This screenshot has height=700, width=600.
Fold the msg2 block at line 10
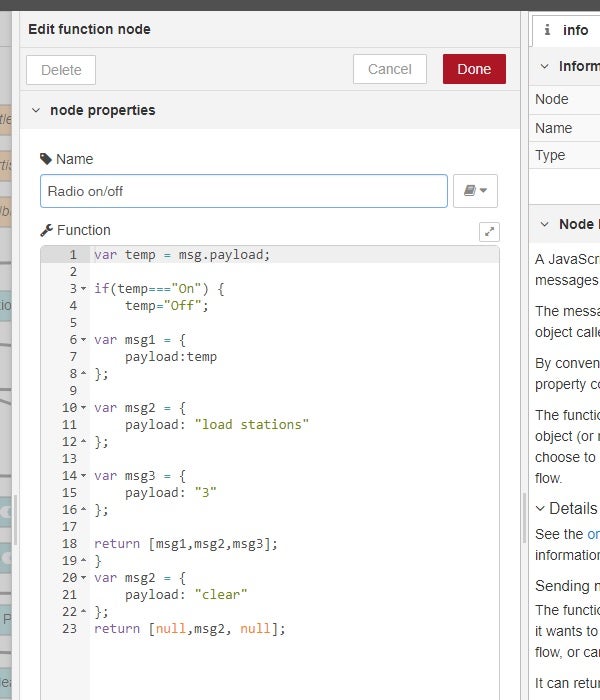click(83, 408)
